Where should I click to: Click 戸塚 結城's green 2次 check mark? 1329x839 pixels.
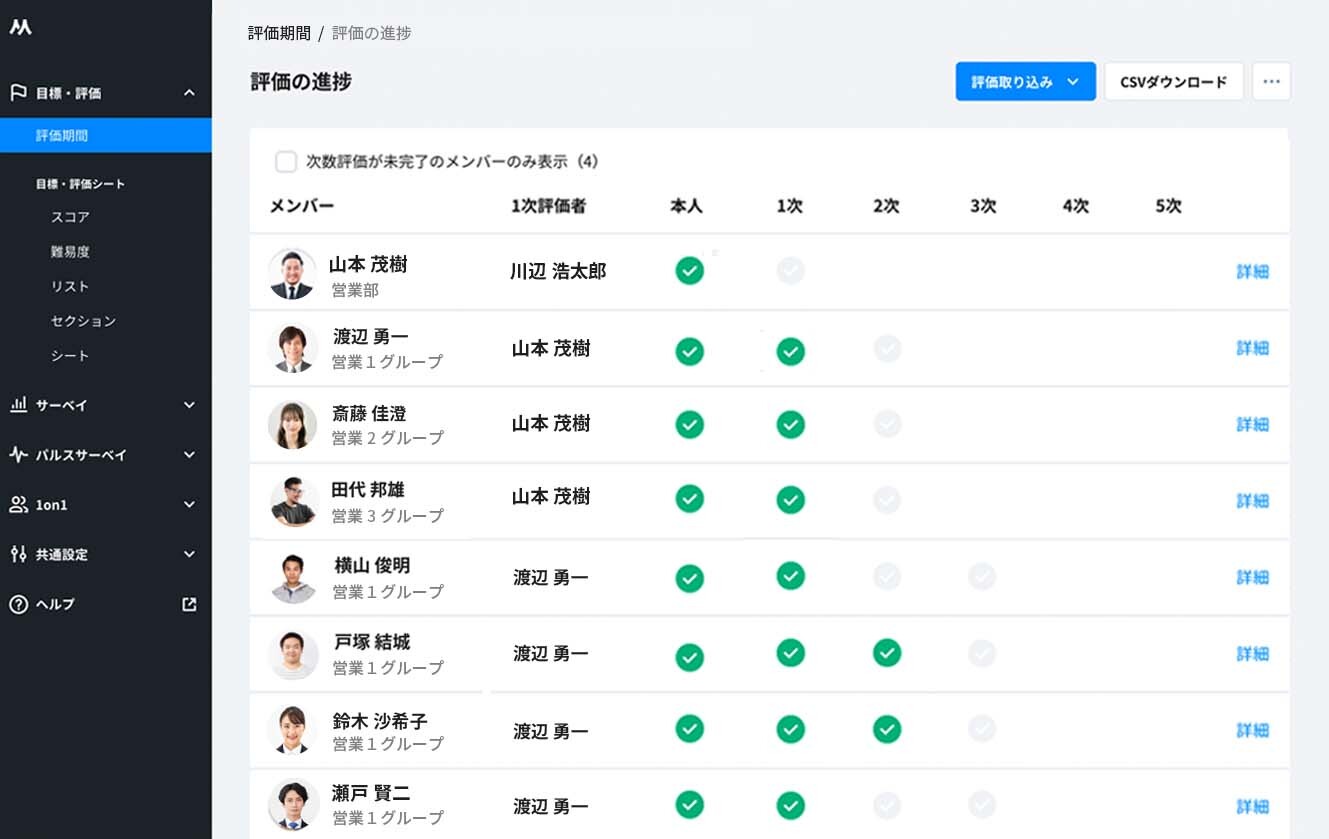click(886, 653)
